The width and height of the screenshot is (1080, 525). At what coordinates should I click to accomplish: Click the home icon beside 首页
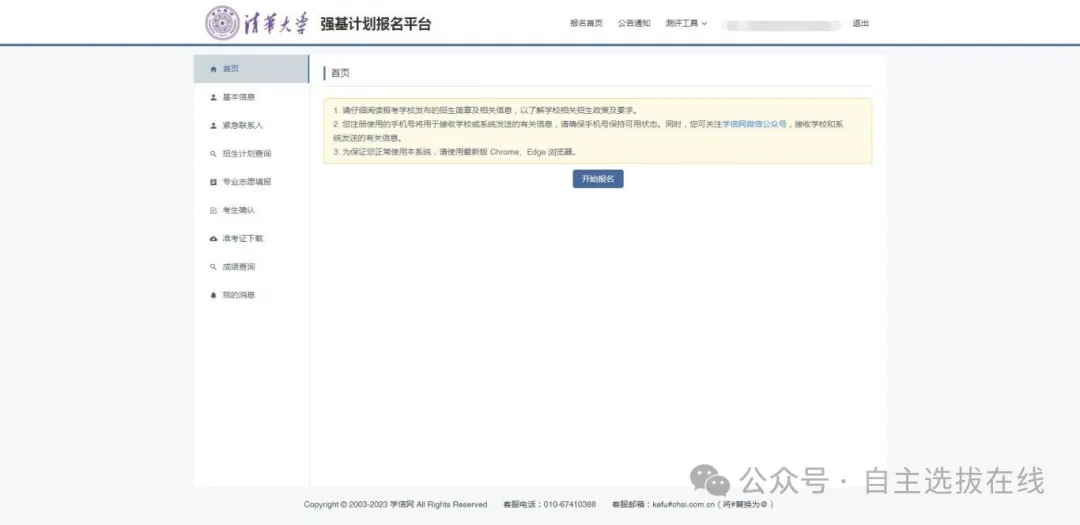[213, 69]
